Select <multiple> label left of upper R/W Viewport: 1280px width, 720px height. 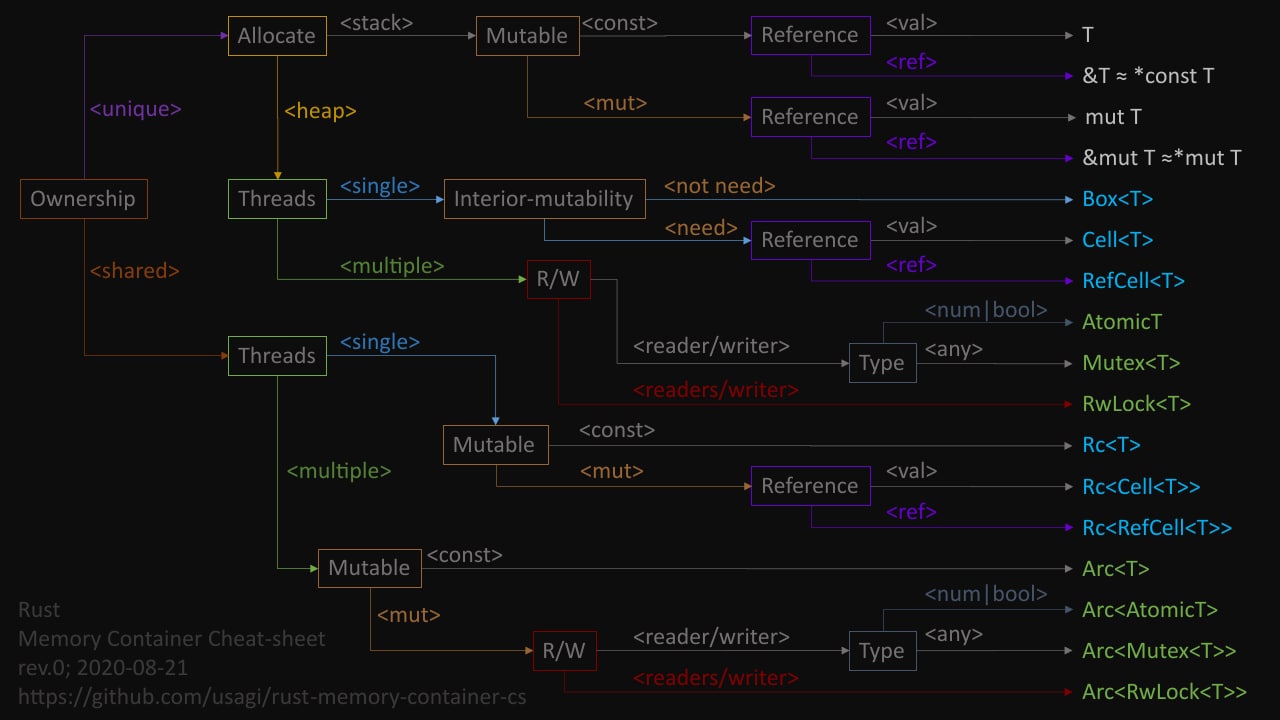pos(392,266)
